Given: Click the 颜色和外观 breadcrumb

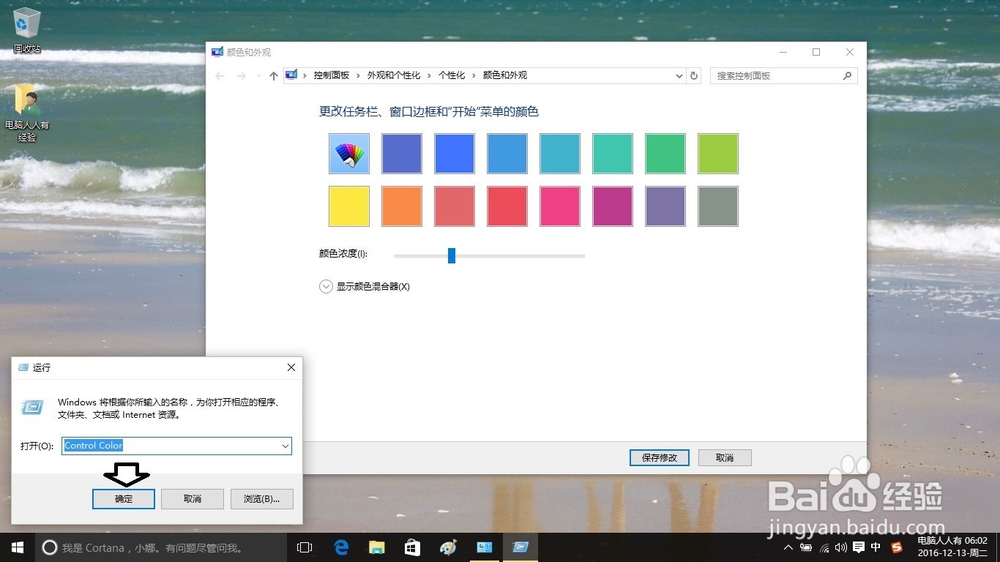Looking at the screenshot, I should click(505, 75).
